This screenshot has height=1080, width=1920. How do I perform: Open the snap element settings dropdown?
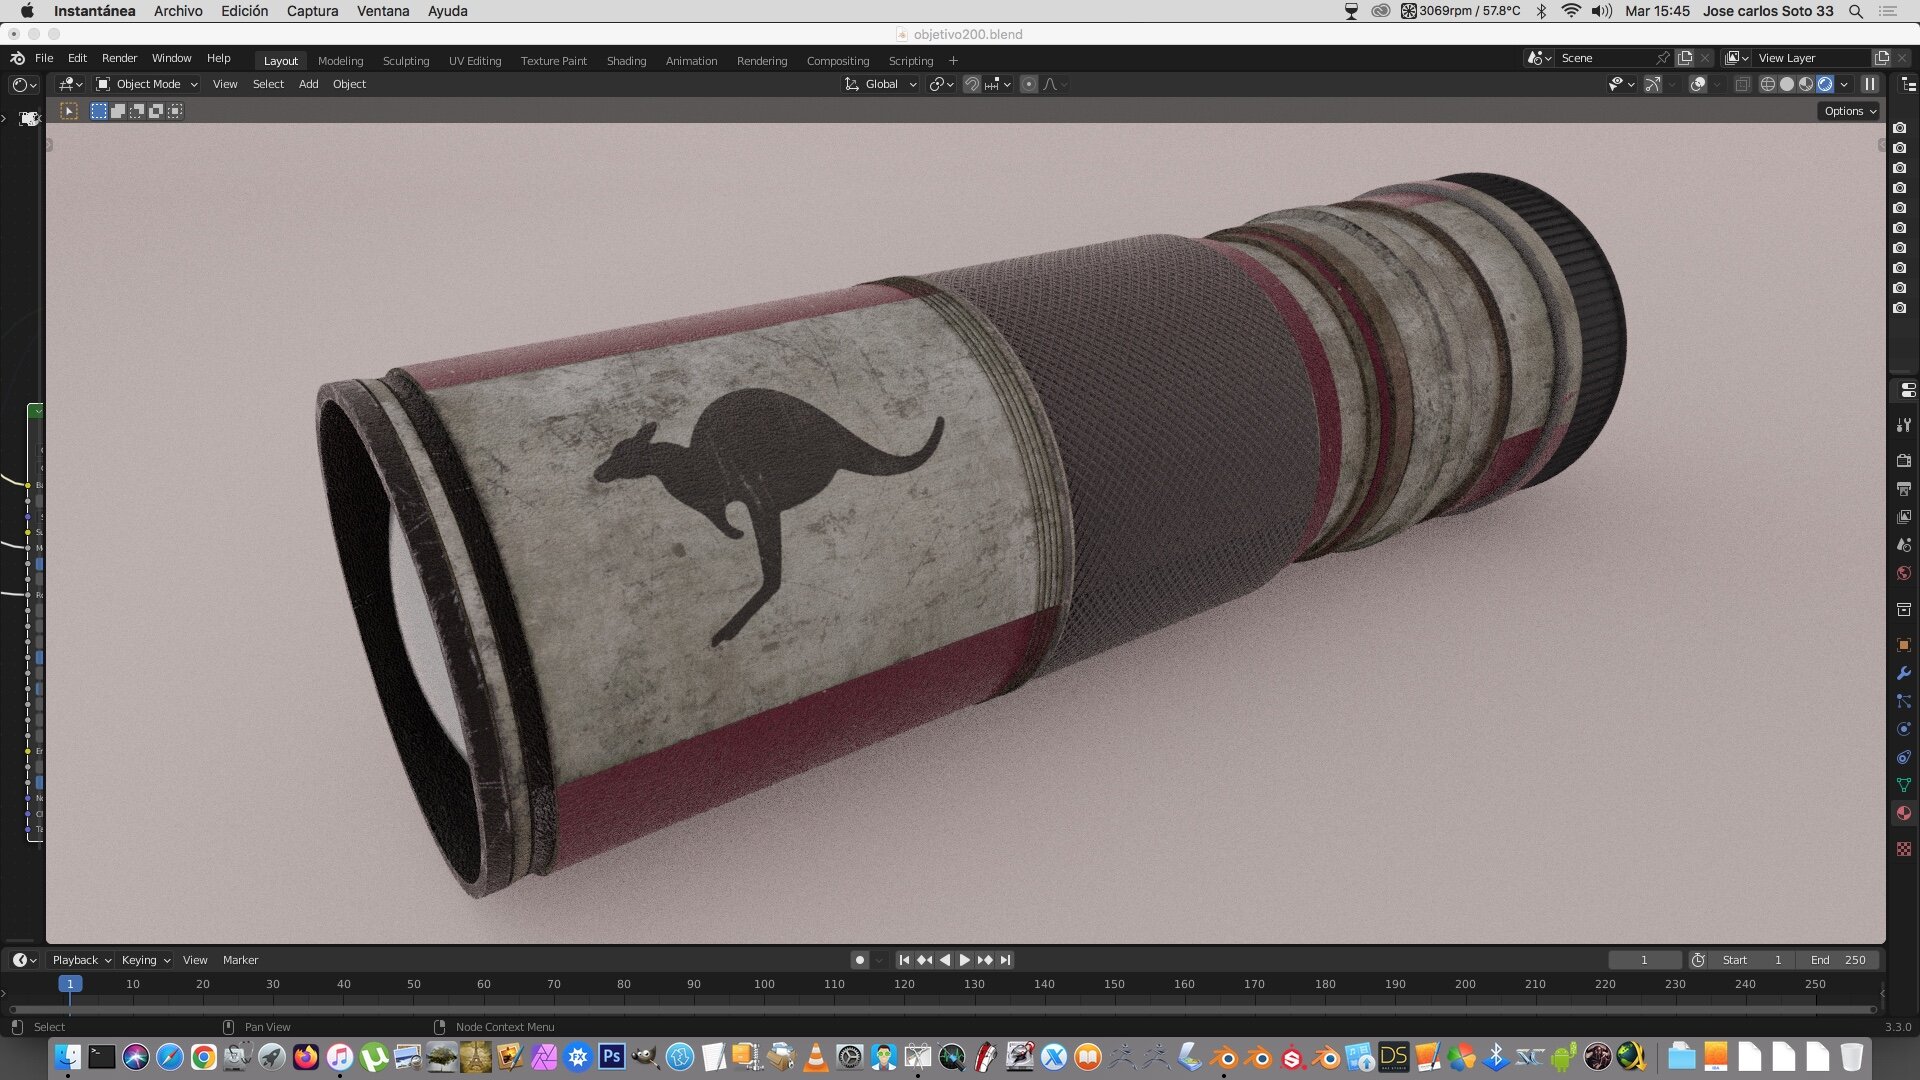tap(999, 84)
